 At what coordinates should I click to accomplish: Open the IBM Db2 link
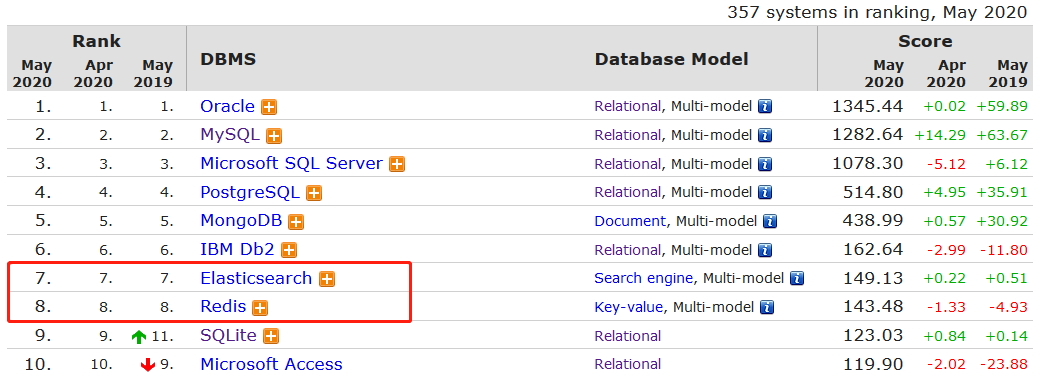(238, 250)
